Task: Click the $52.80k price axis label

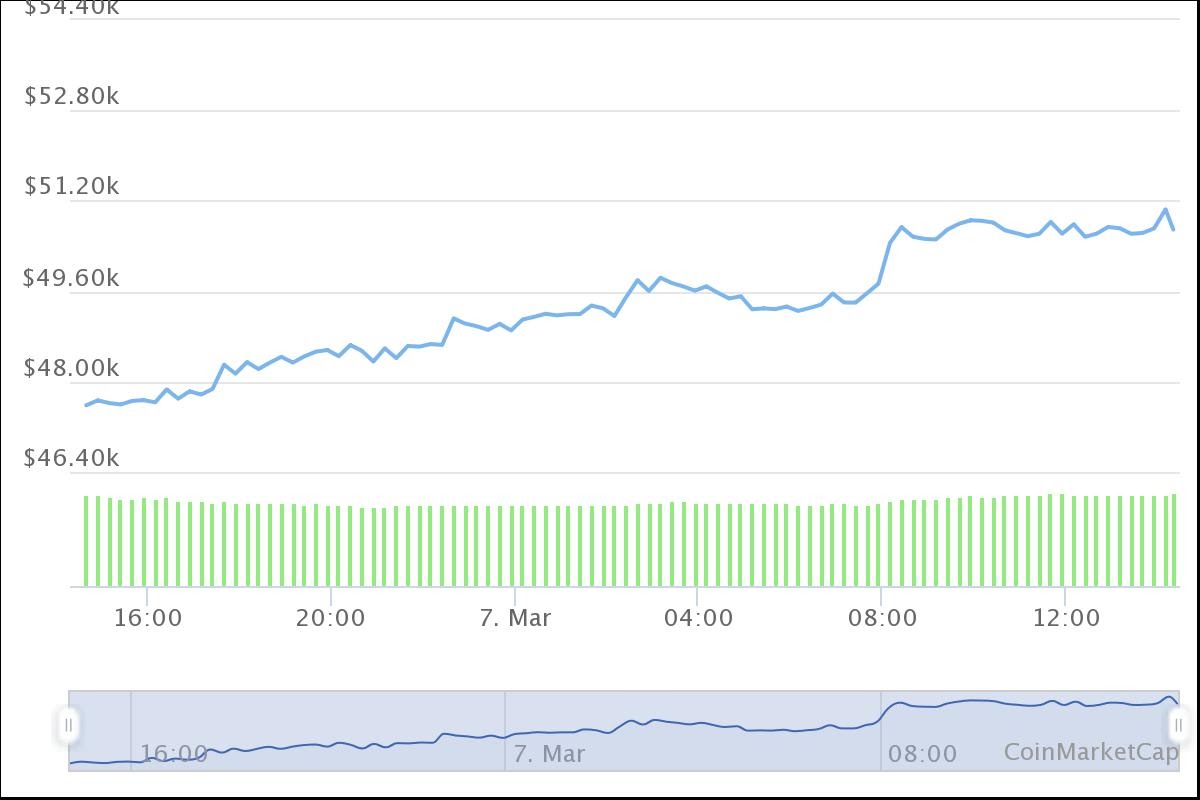Action: coord(71,96)
